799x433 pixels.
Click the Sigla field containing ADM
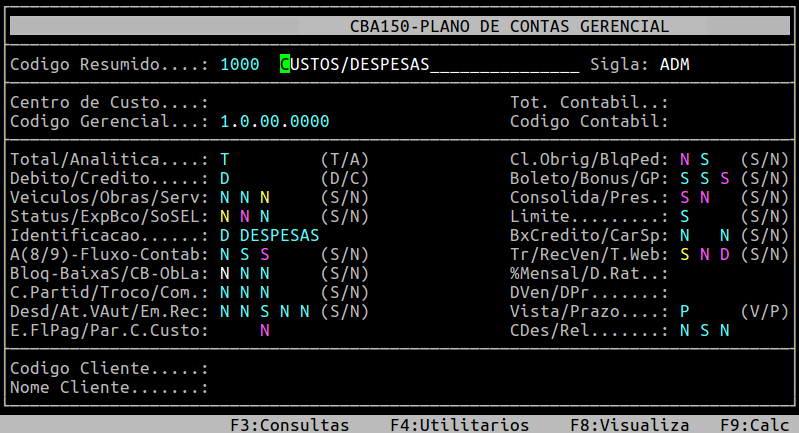click(x=675, y=65)
